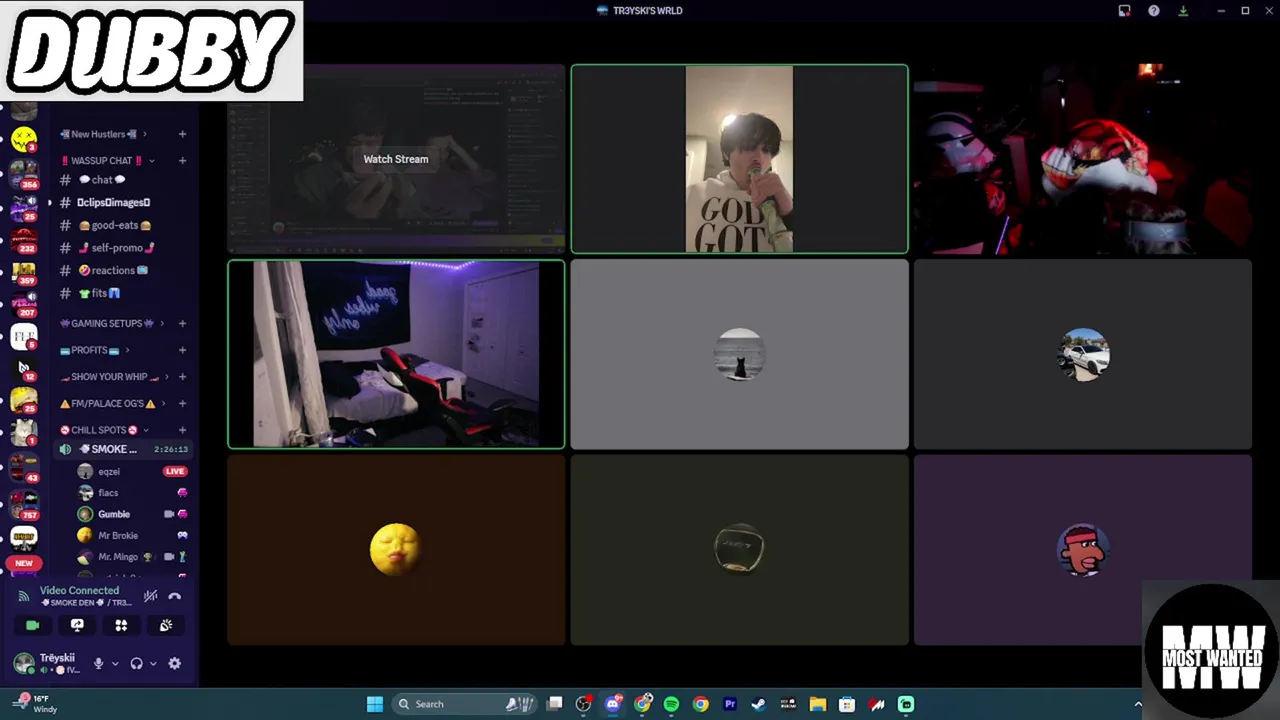Add channel to PROFITS with plus
This screenshot has height=720, width=1280.
182,350
